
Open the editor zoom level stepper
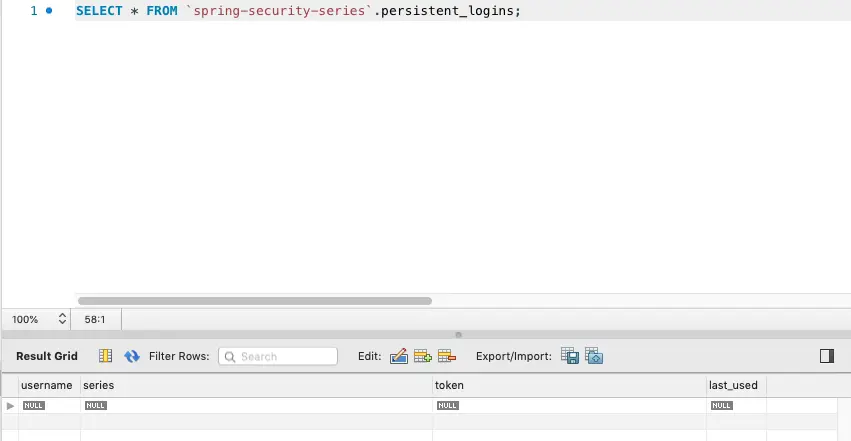(x=62, y=319)
